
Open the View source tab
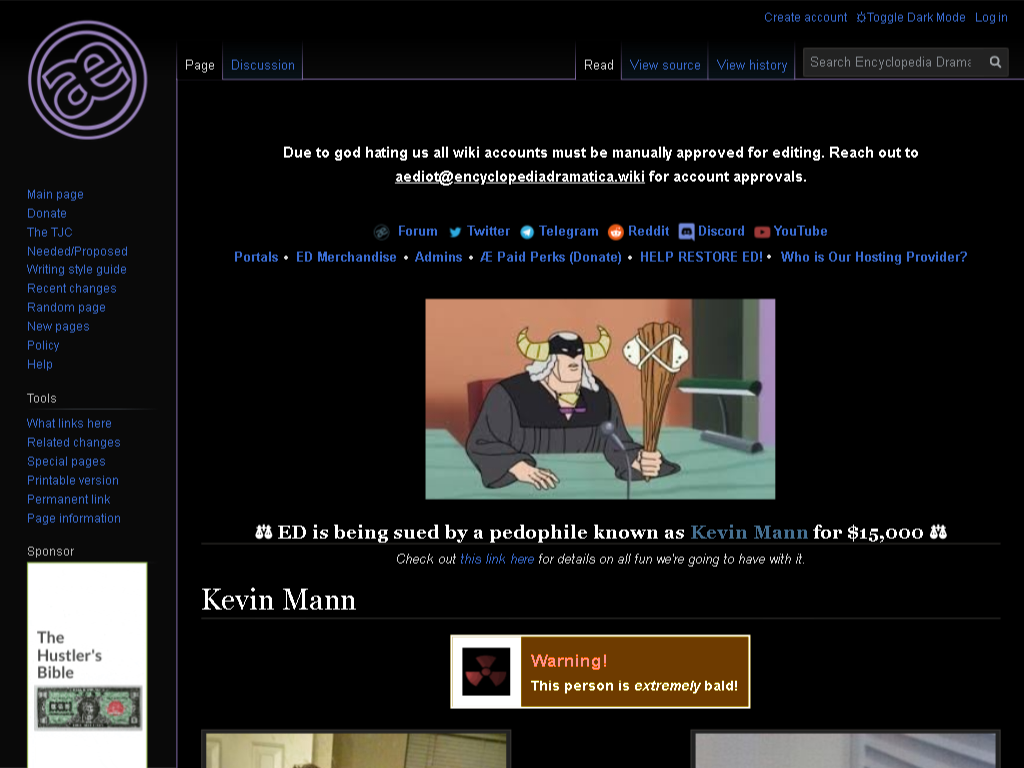665,65
